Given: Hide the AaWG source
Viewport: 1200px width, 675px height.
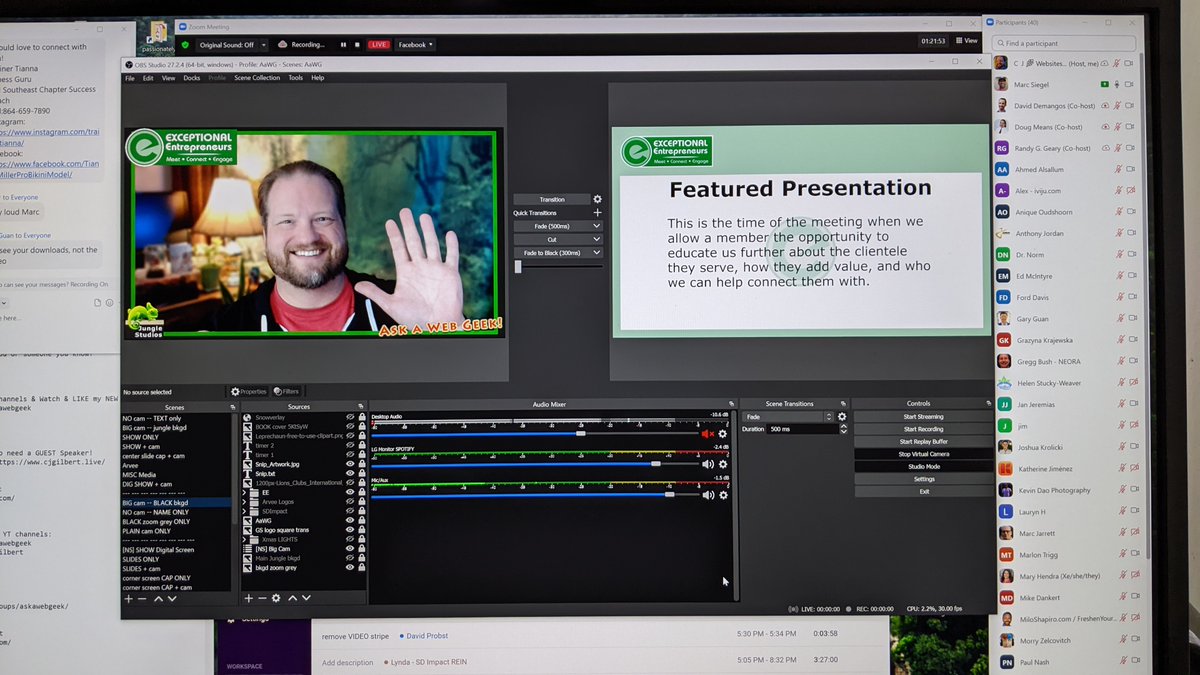Looking at the screenshot, I should 350,520.
